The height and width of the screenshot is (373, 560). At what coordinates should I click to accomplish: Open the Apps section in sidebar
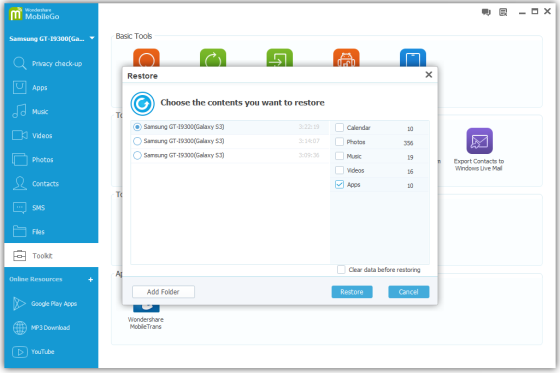click(x=51, y=88)
